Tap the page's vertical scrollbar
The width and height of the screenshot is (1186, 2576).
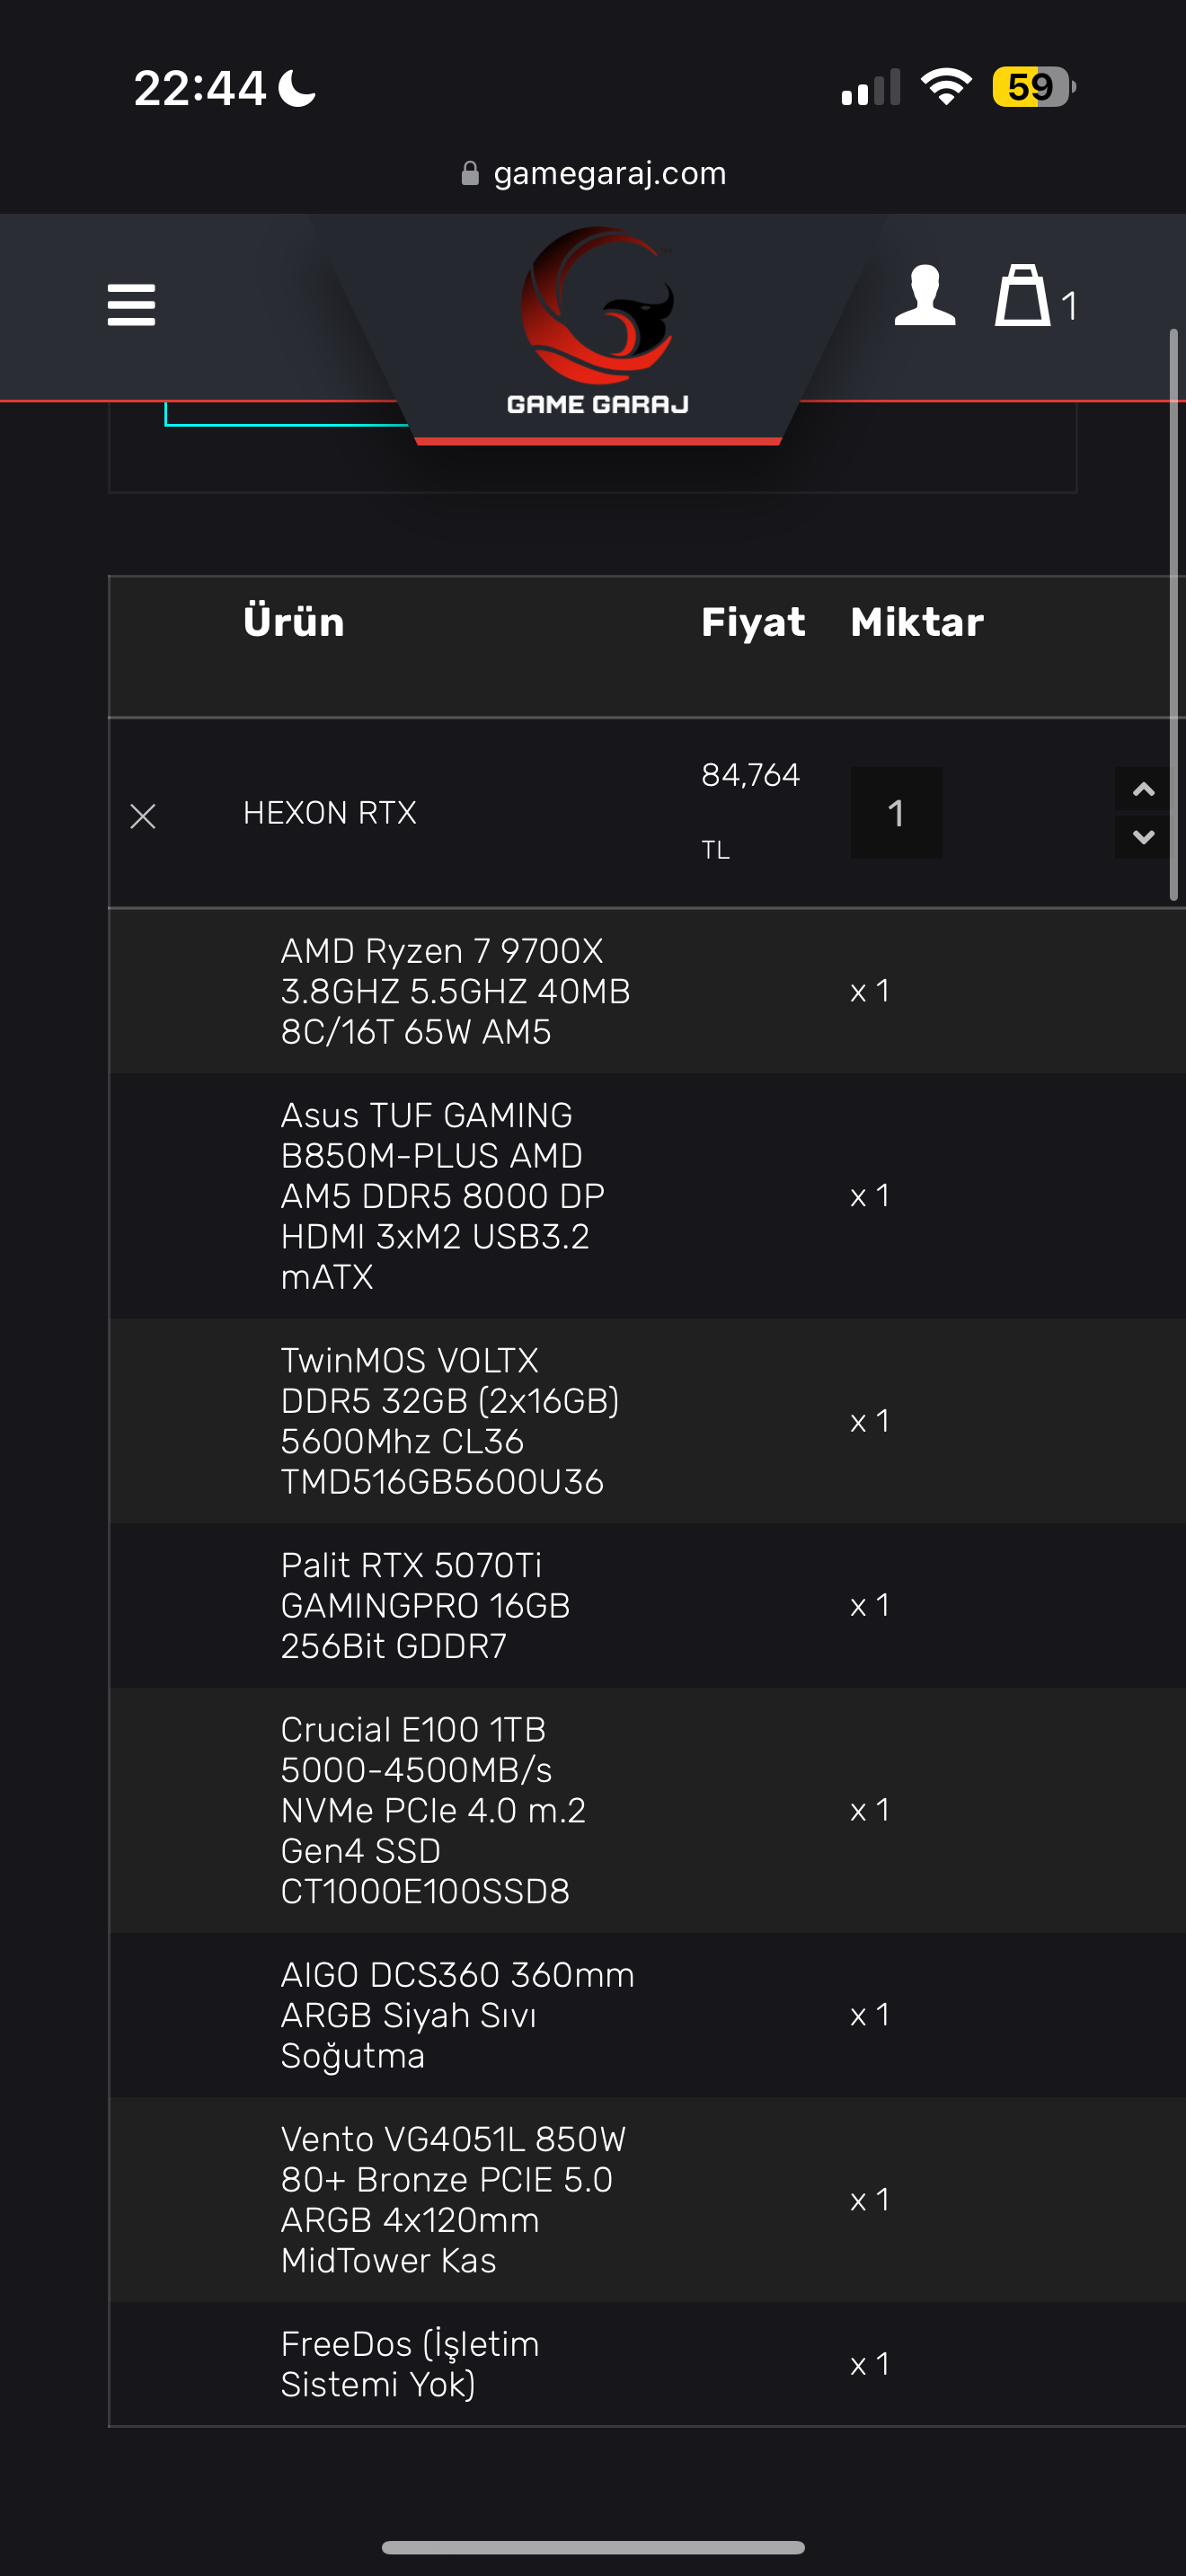tap(1174, 615)
